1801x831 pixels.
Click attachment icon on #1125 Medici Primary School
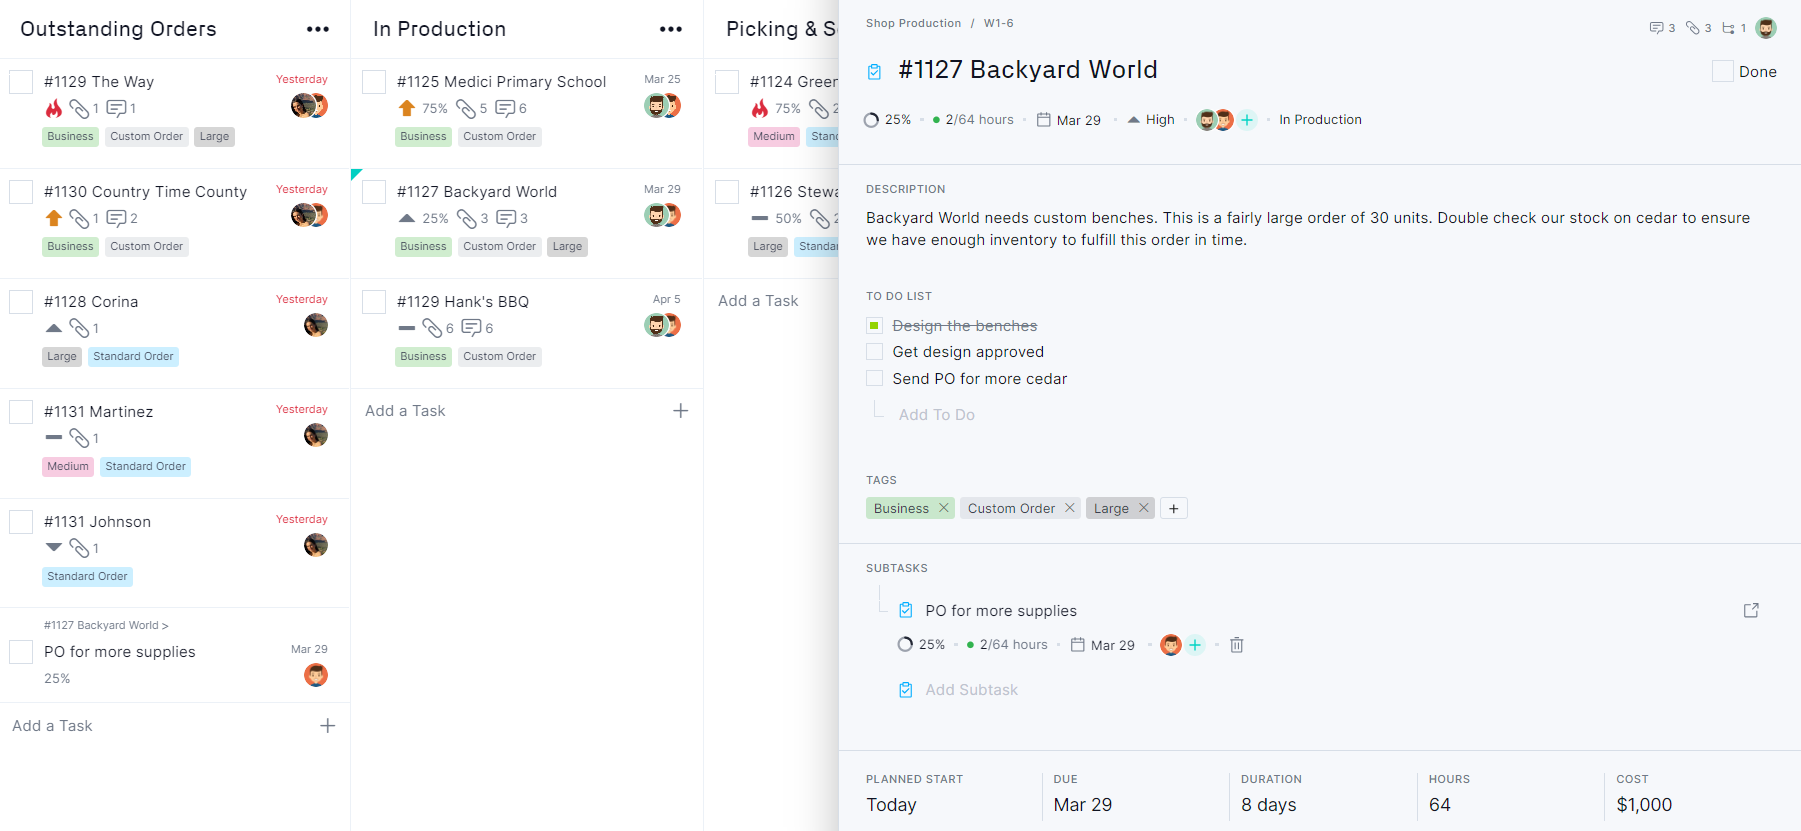point(466,108)
